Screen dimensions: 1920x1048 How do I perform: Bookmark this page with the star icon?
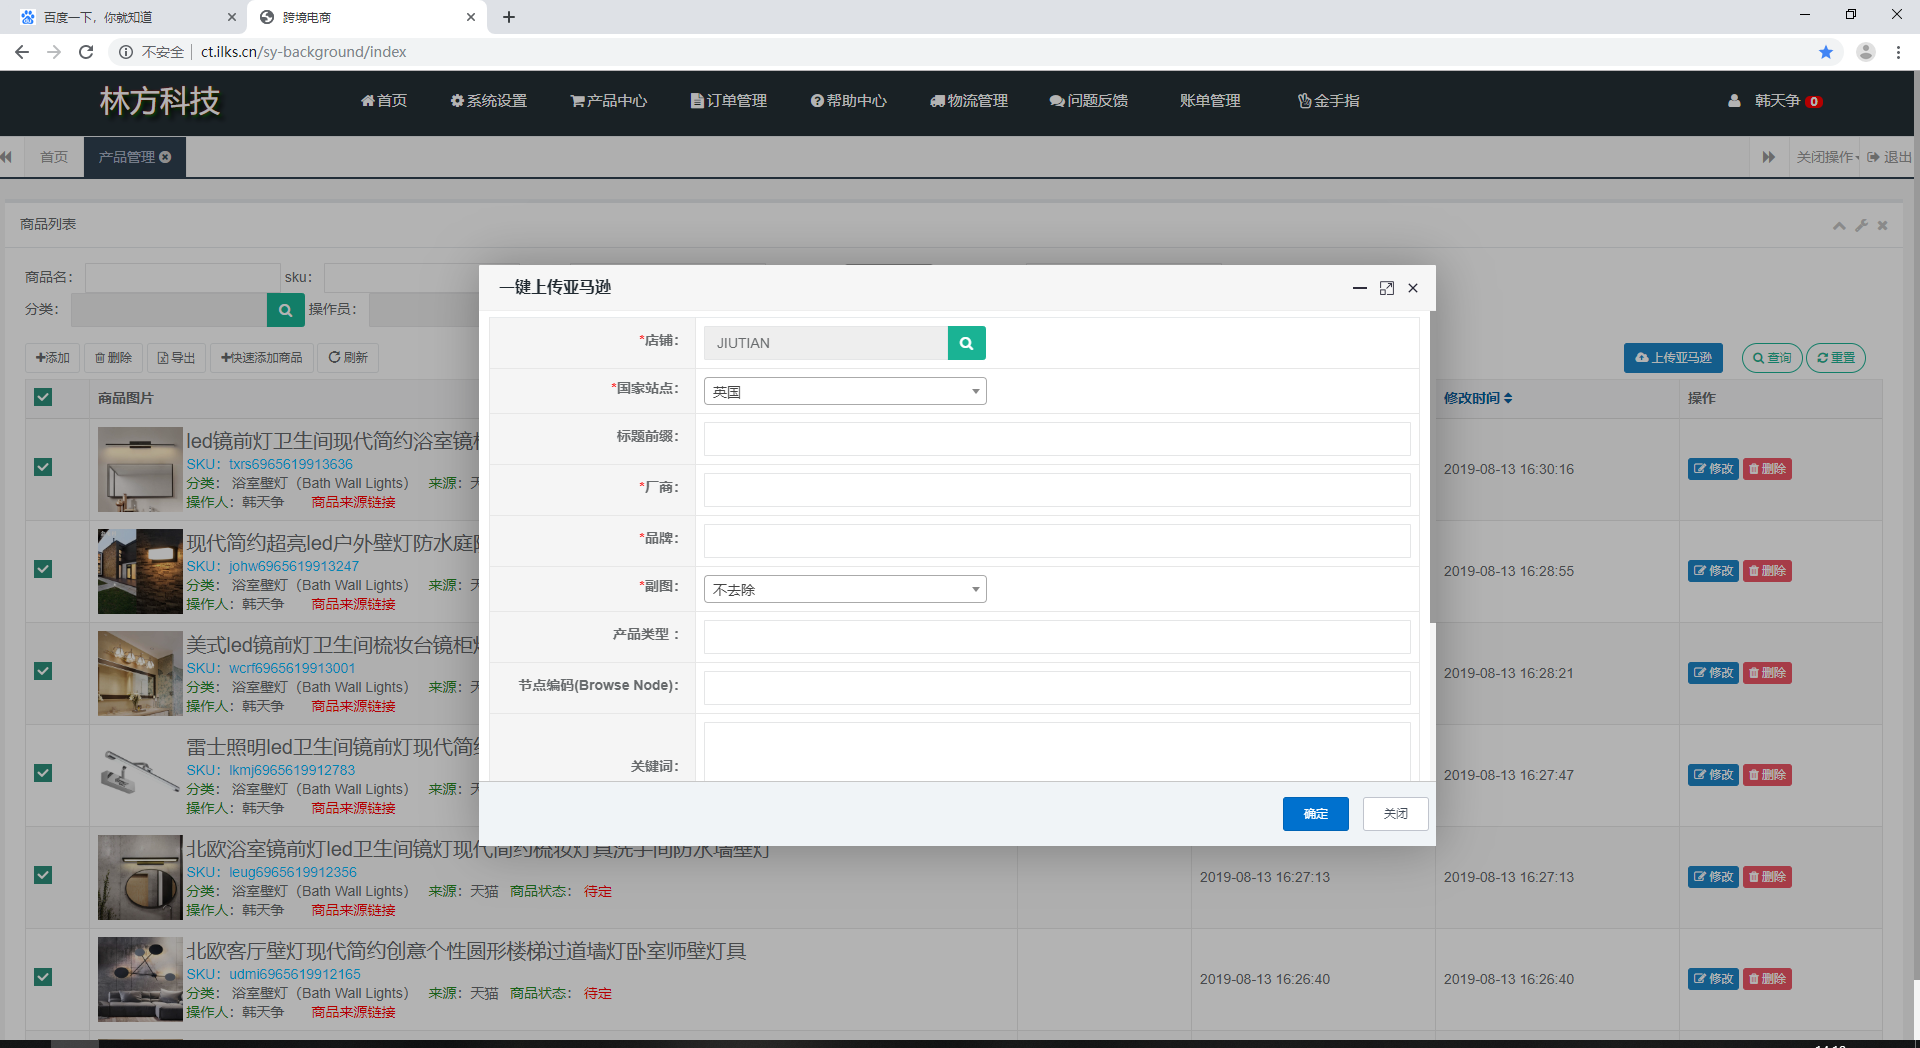click(x=1826, y=52)
